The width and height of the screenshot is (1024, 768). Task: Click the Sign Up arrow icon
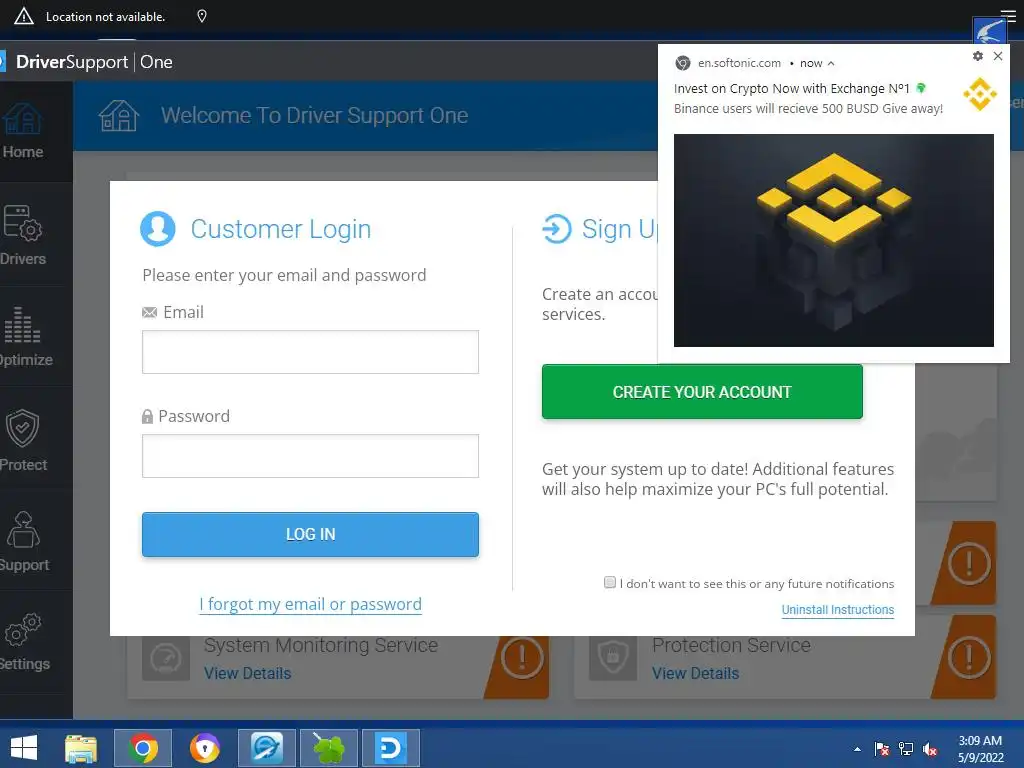[556, 229]
